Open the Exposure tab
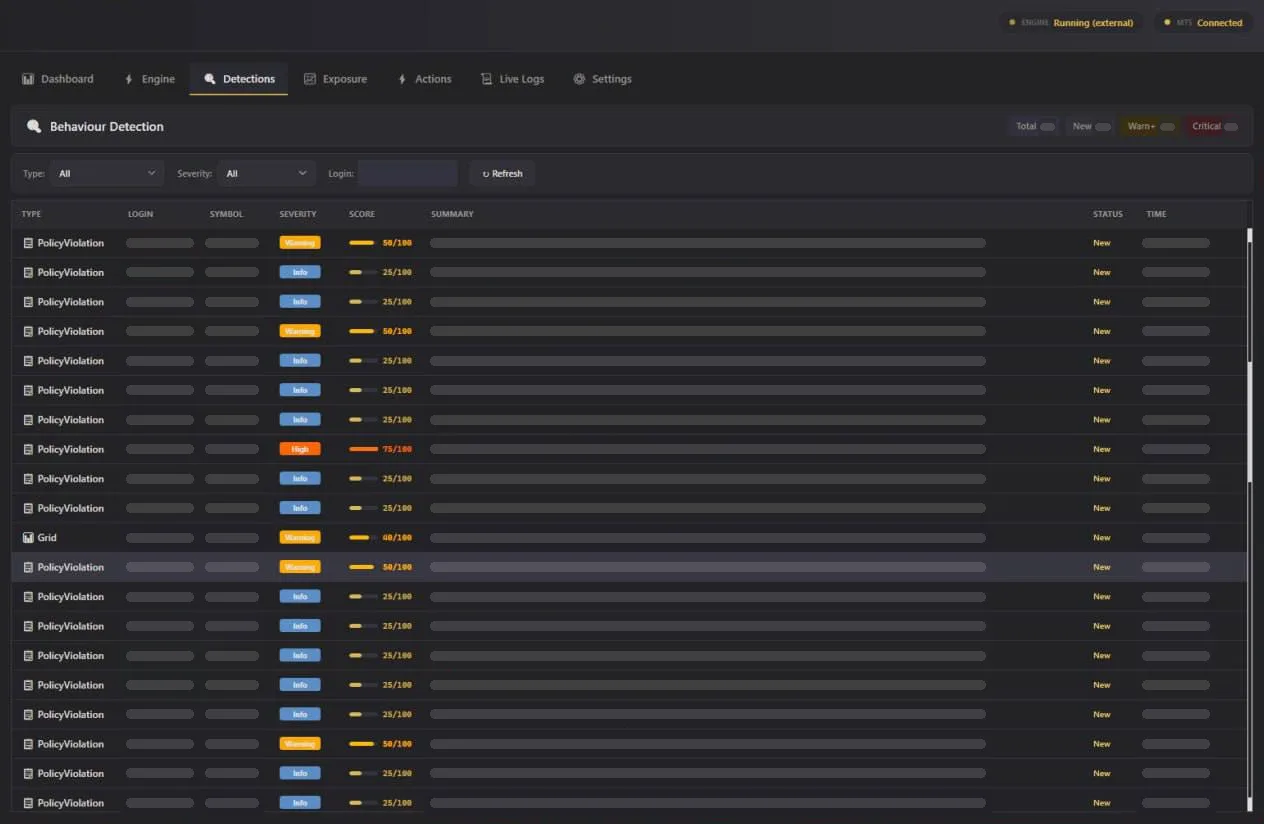The height and width of the screenshot is (824, 1264). coord(335,79)
